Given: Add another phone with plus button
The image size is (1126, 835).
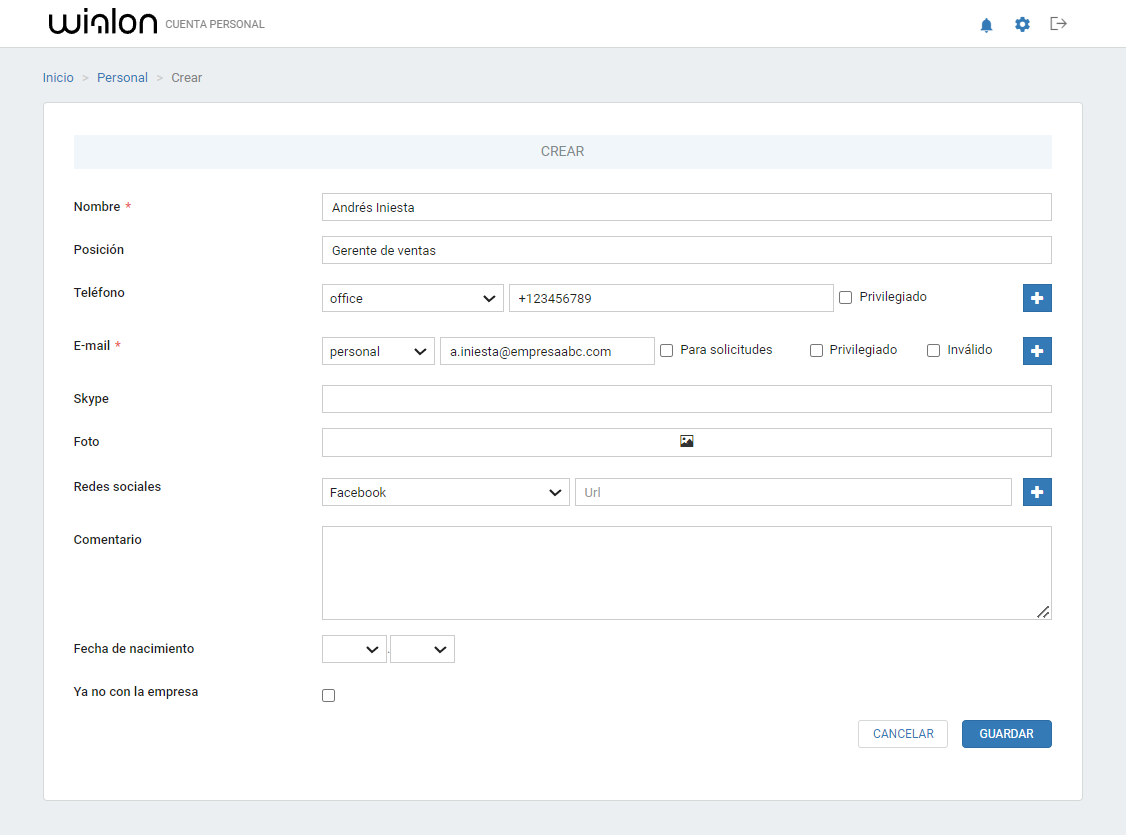Looking at the screenshot, I should coord(1037,298).
